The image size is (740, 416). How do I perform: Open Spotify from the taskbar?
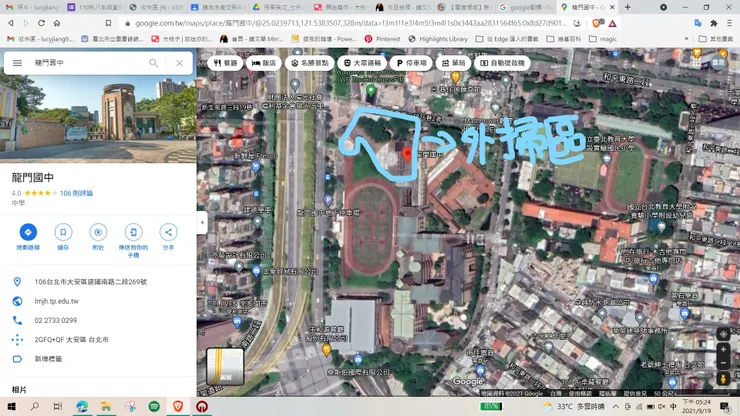click(x=154, y=407)
